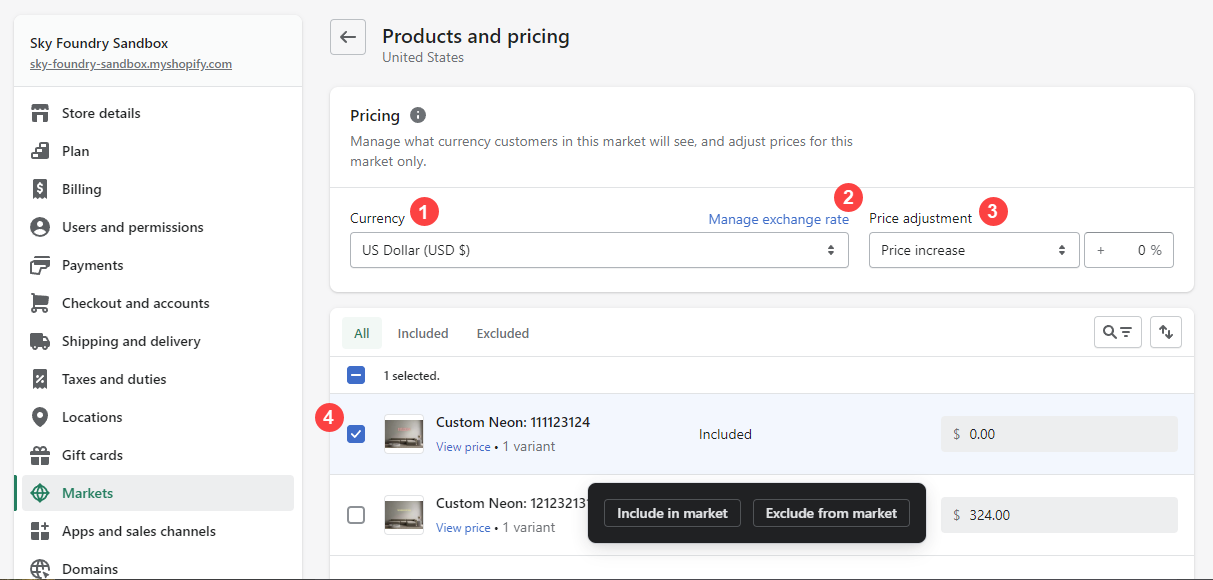
Task: Uncheck Custom Neon: 111123124 product
Action: click(356, 434)
